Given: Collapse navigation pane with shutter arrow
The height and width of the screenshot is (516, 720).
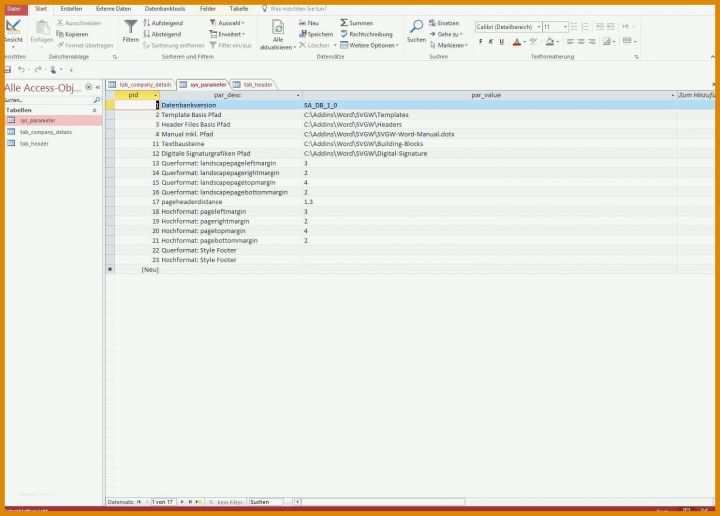Looking at the screenshot, I should pyautogui.click(x=98, y=87).
